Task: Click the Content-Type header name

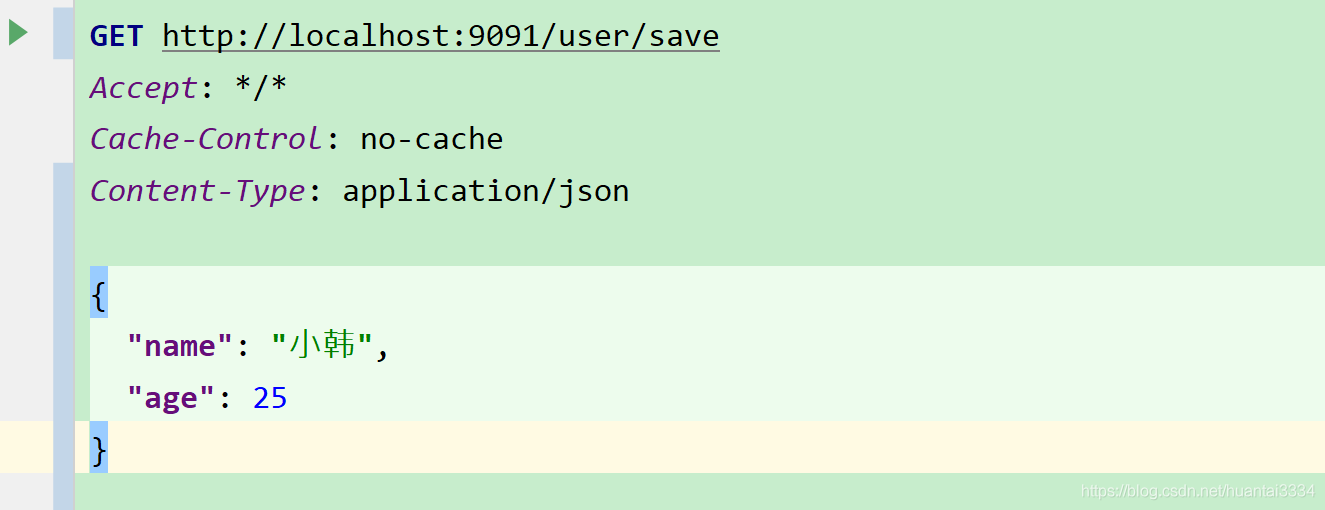Action: point(197,190)
